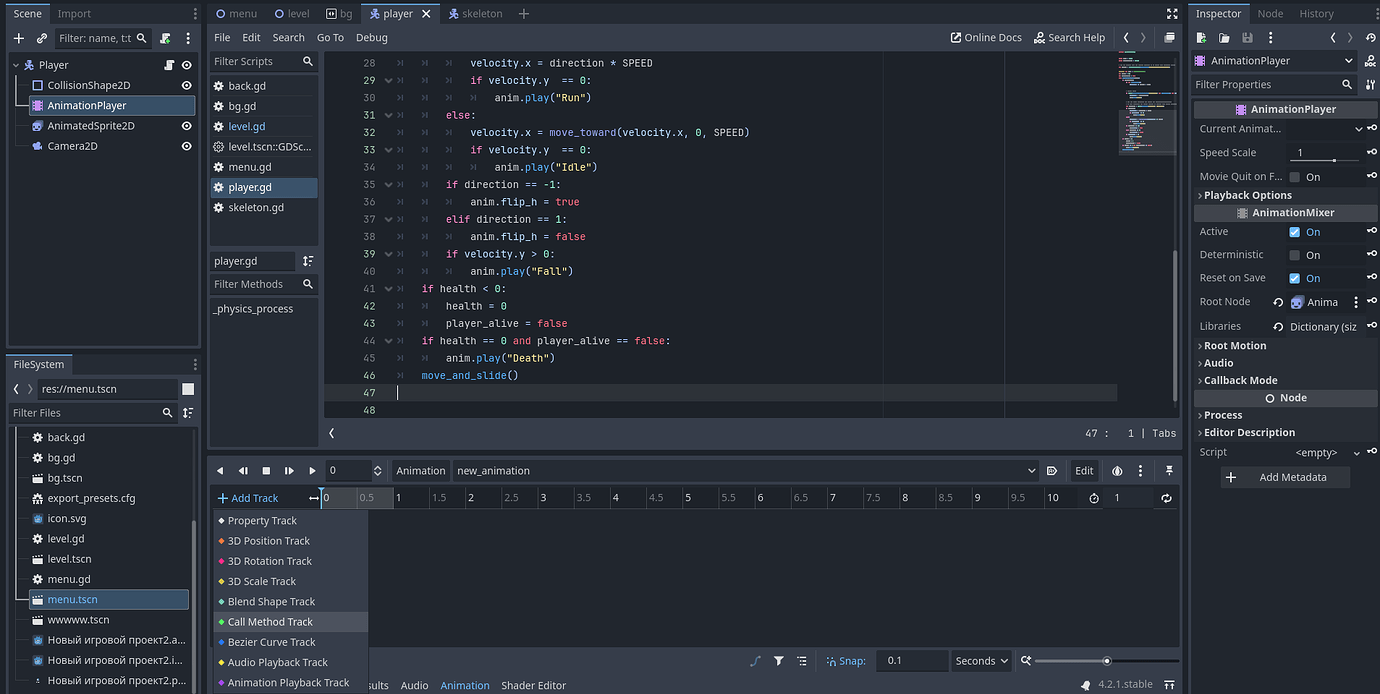
Task: Click the key icon beside Speed Scale
Action: click(1371, 152)
